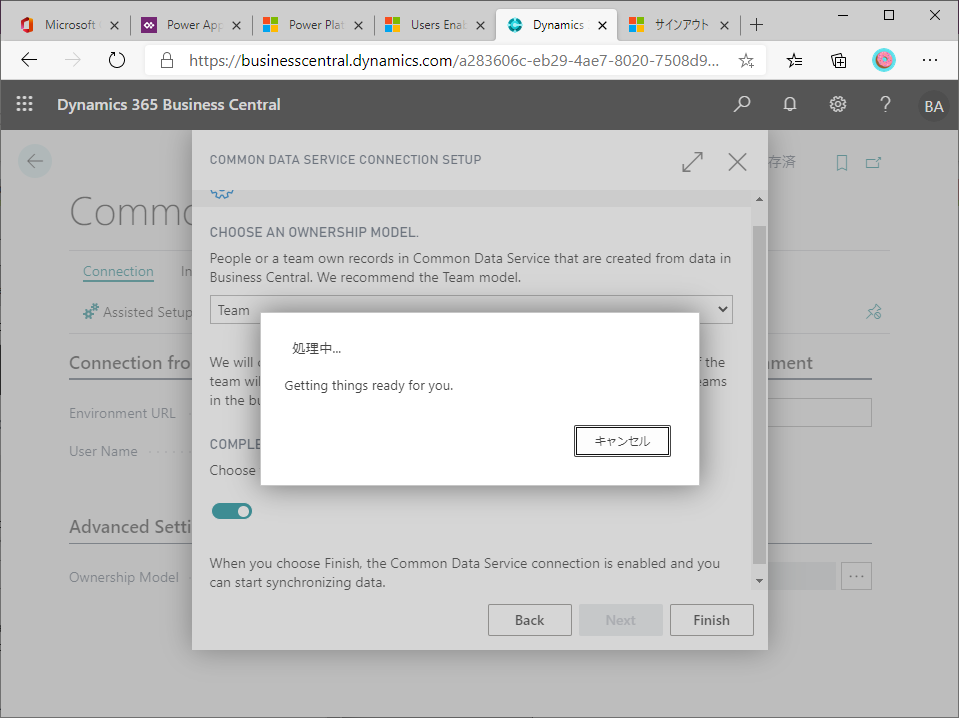Toggle the enable connection switch
The width and height of the screenshot is (959, 718).
(x=232, y=511)
